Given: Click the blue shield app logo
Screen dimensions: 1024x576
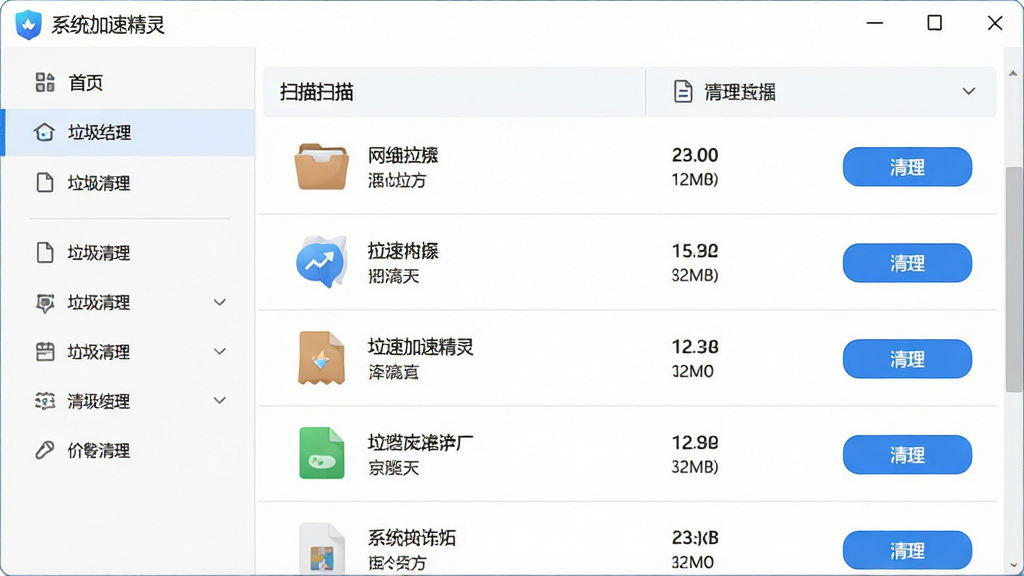Looking at the screenshot, I should pyautogui.click(x=28, y=25).
